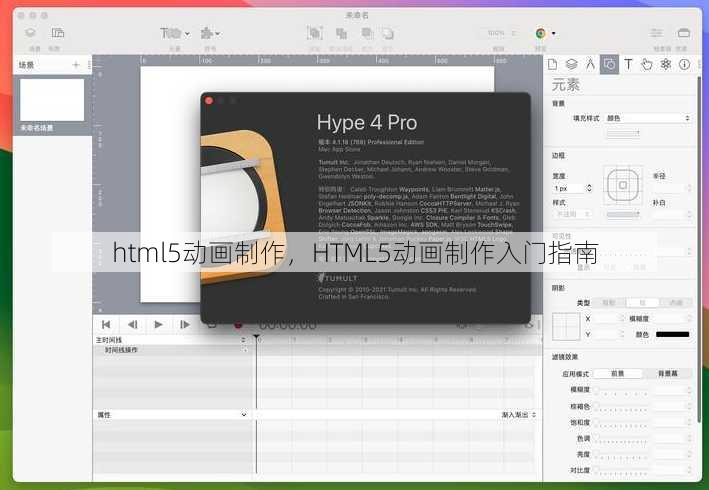Click the Bring to Front toolbar icon
Viewport: 709px width, 490px height.
[x=367, y=33]
